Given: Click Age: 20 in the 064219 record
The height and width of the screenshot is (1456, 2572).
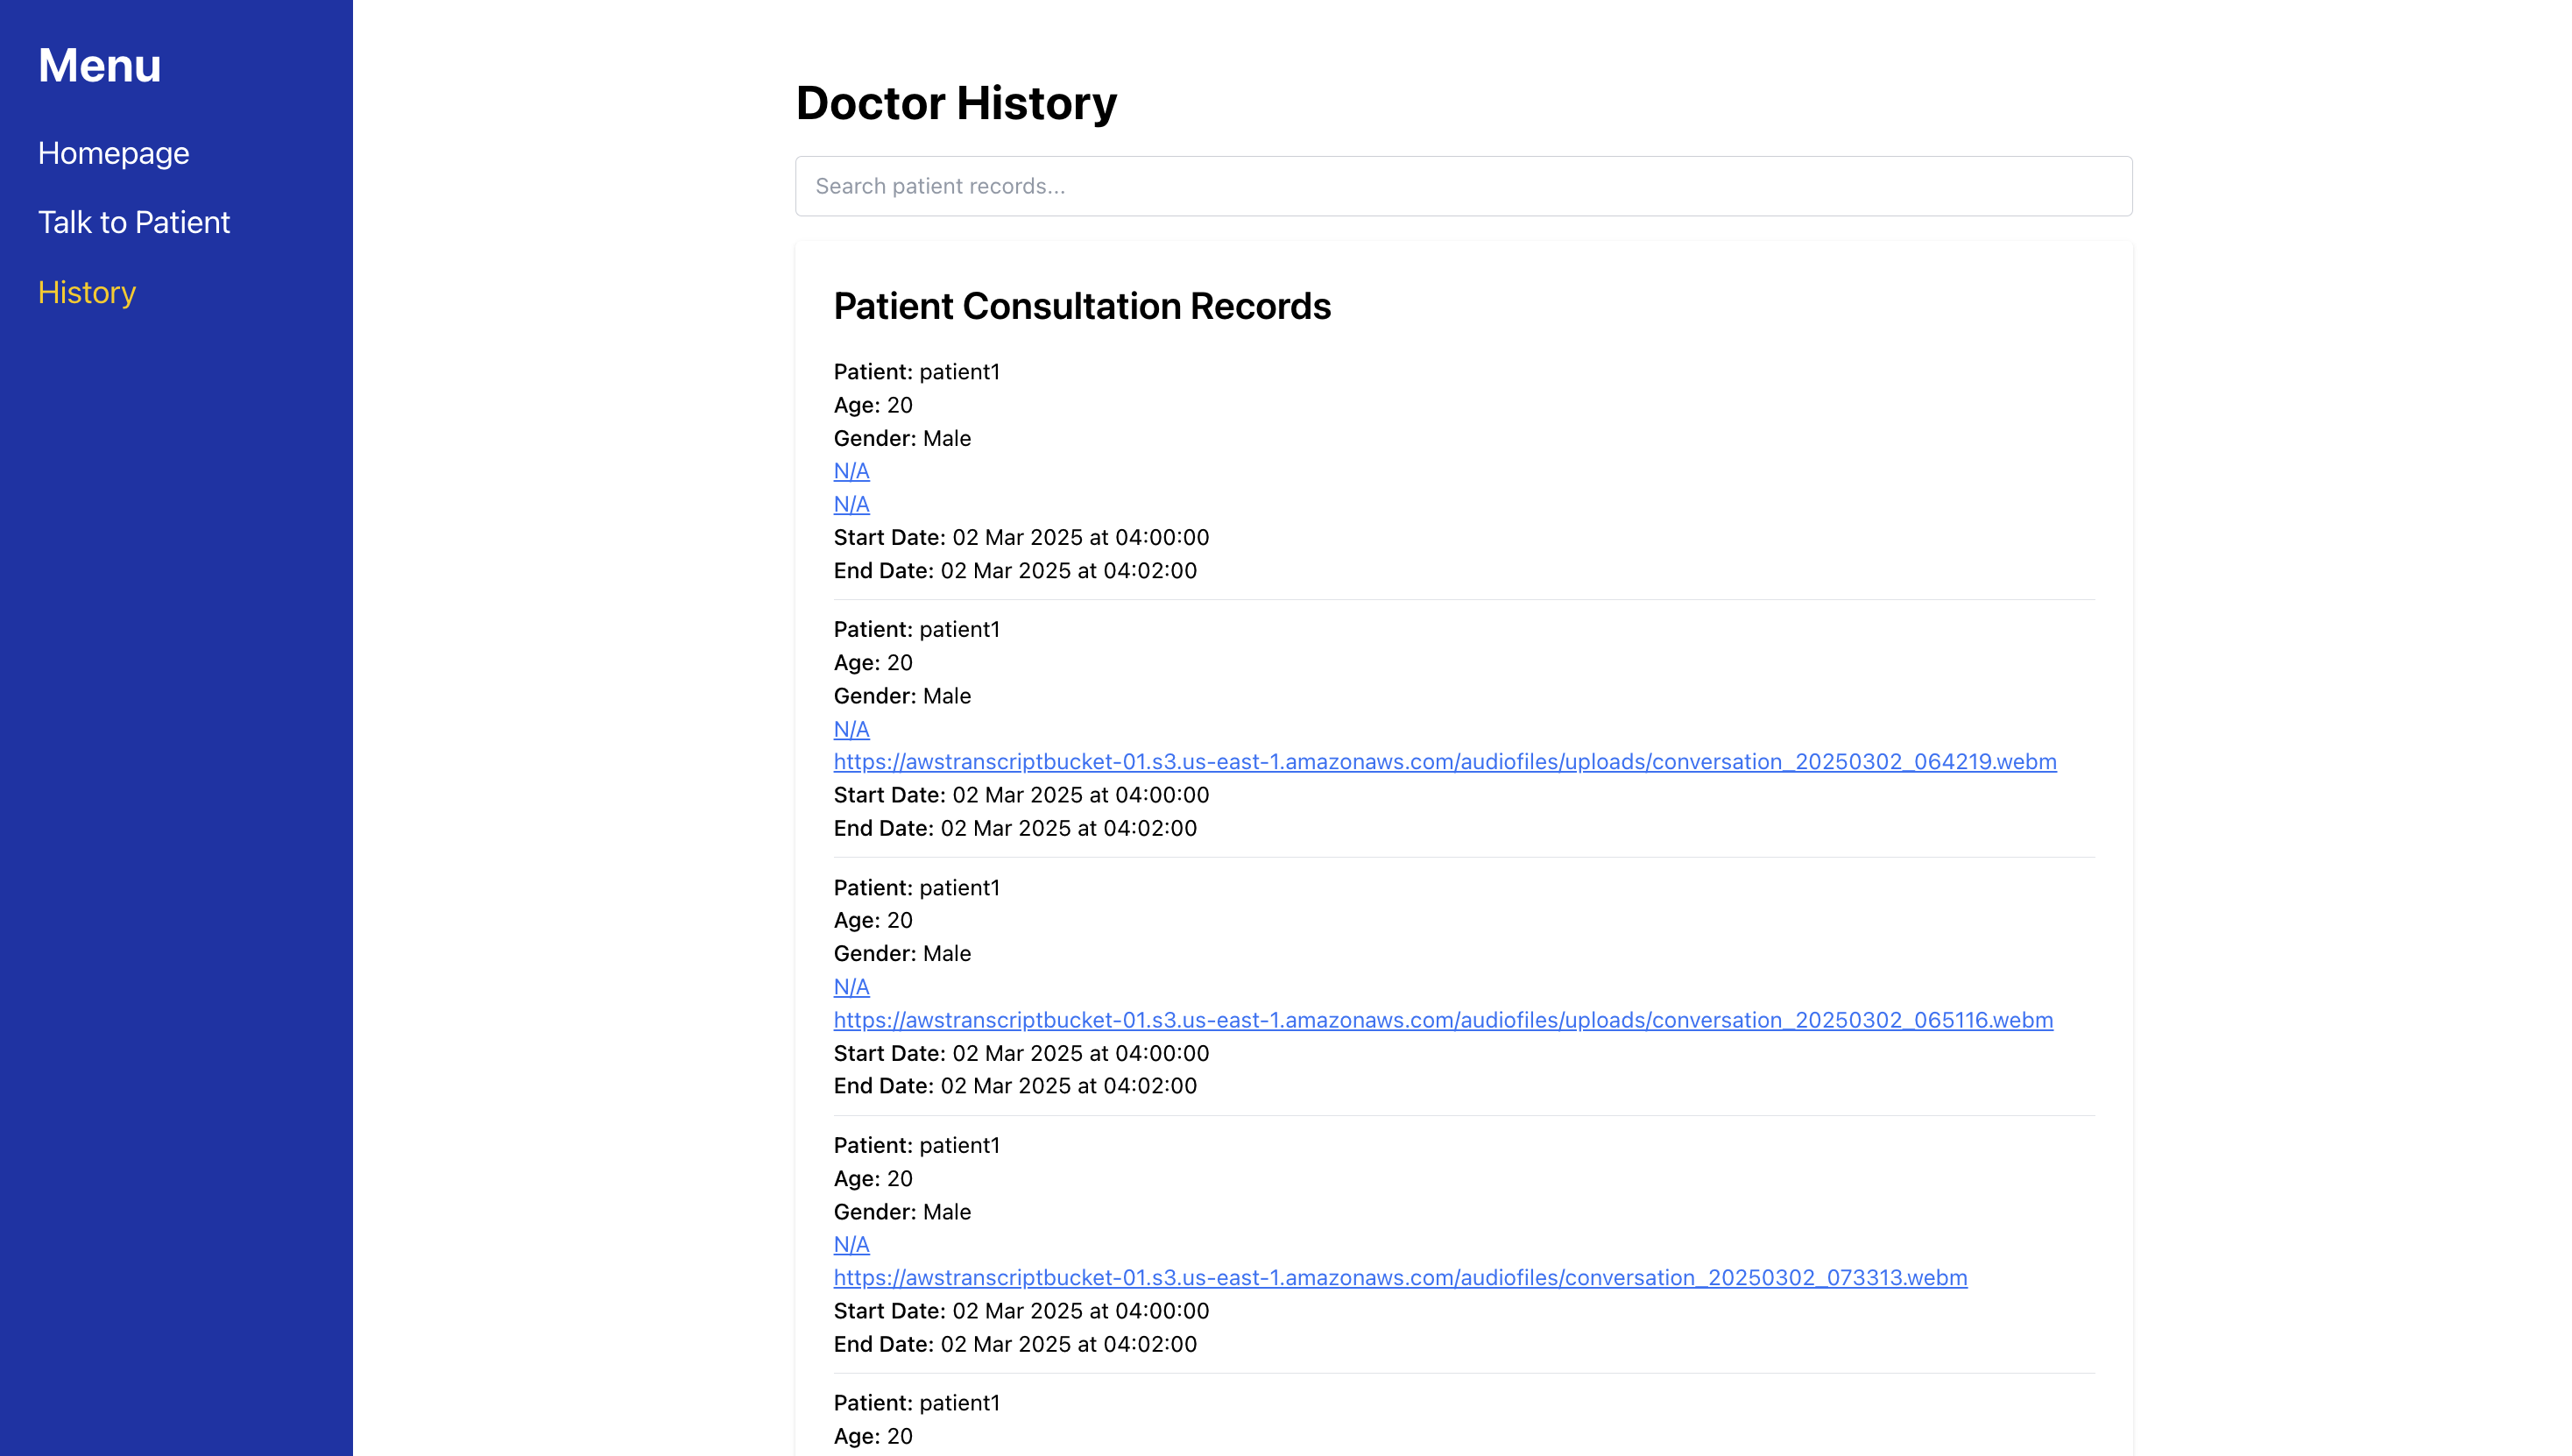Looking at the screenshot, I should (873, 663).
